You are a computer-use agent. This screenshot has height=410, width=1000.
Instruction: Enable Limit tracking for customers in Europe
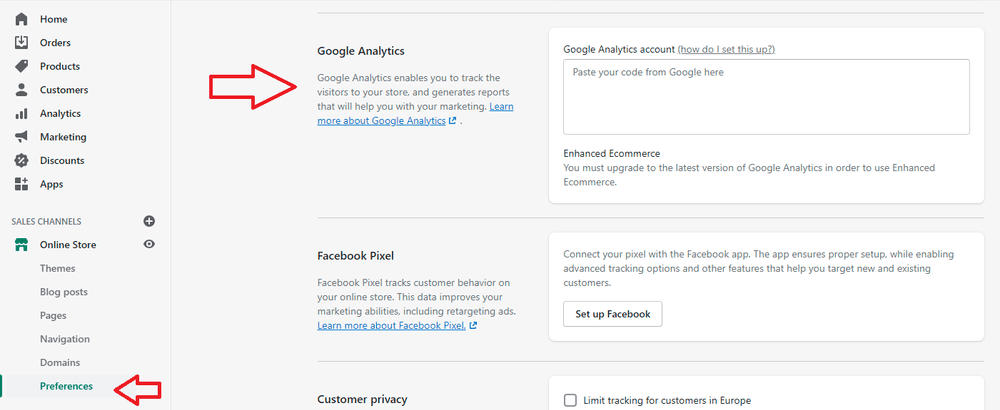pyautogui.click(x=571, y=401)
